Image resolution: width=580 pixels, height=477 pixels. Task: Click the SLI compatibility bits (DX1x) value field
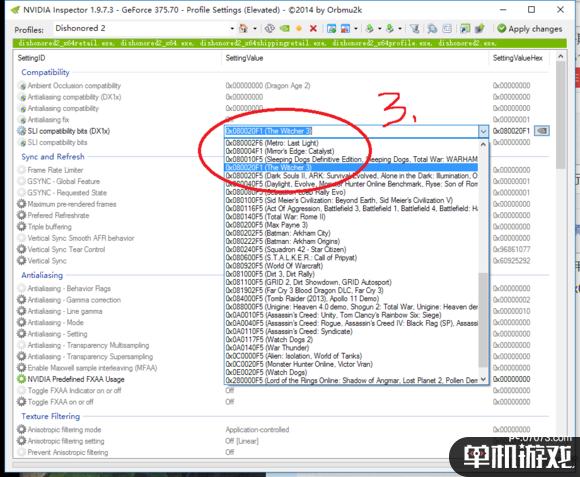351,131
